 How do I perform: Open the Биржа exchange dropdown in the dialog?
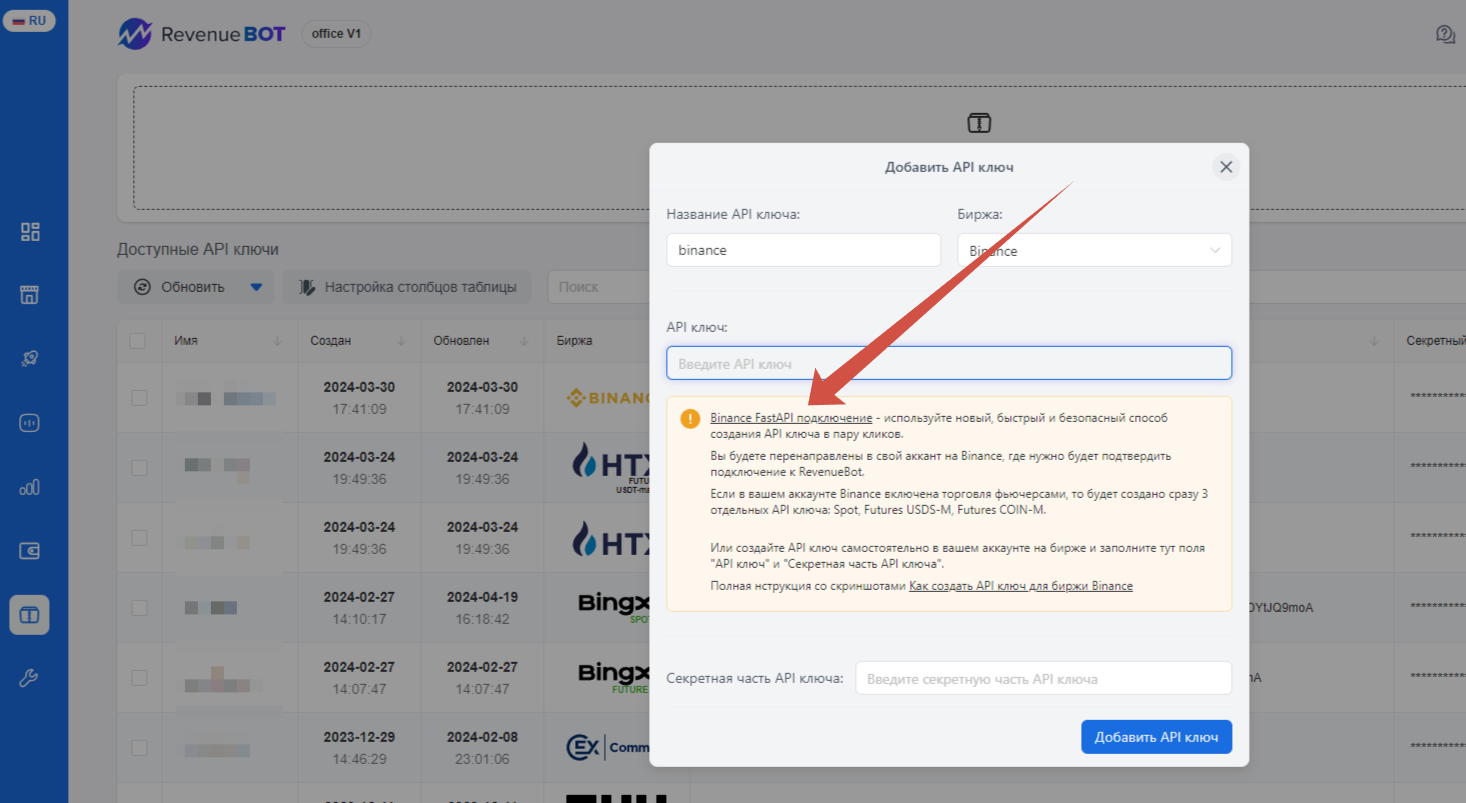[x=1094, y=250]
